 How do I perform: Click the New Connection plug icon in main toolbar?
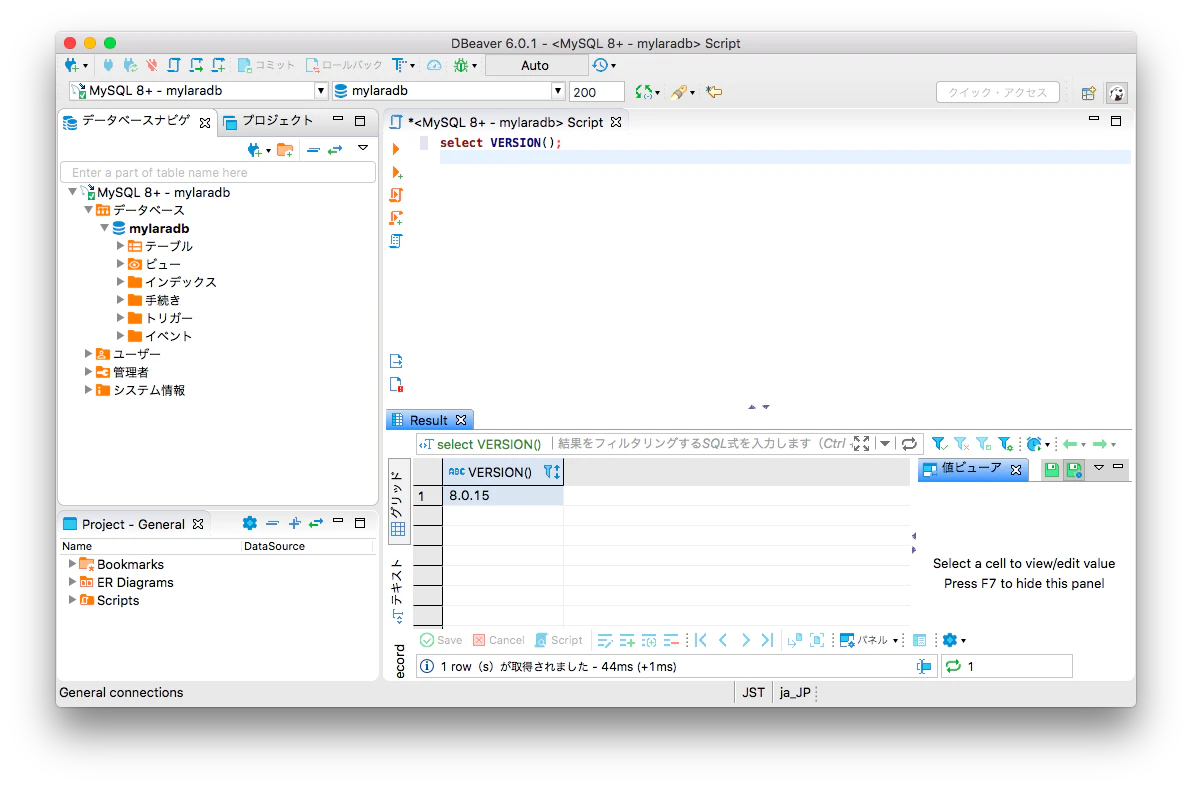tap(71, 65)
